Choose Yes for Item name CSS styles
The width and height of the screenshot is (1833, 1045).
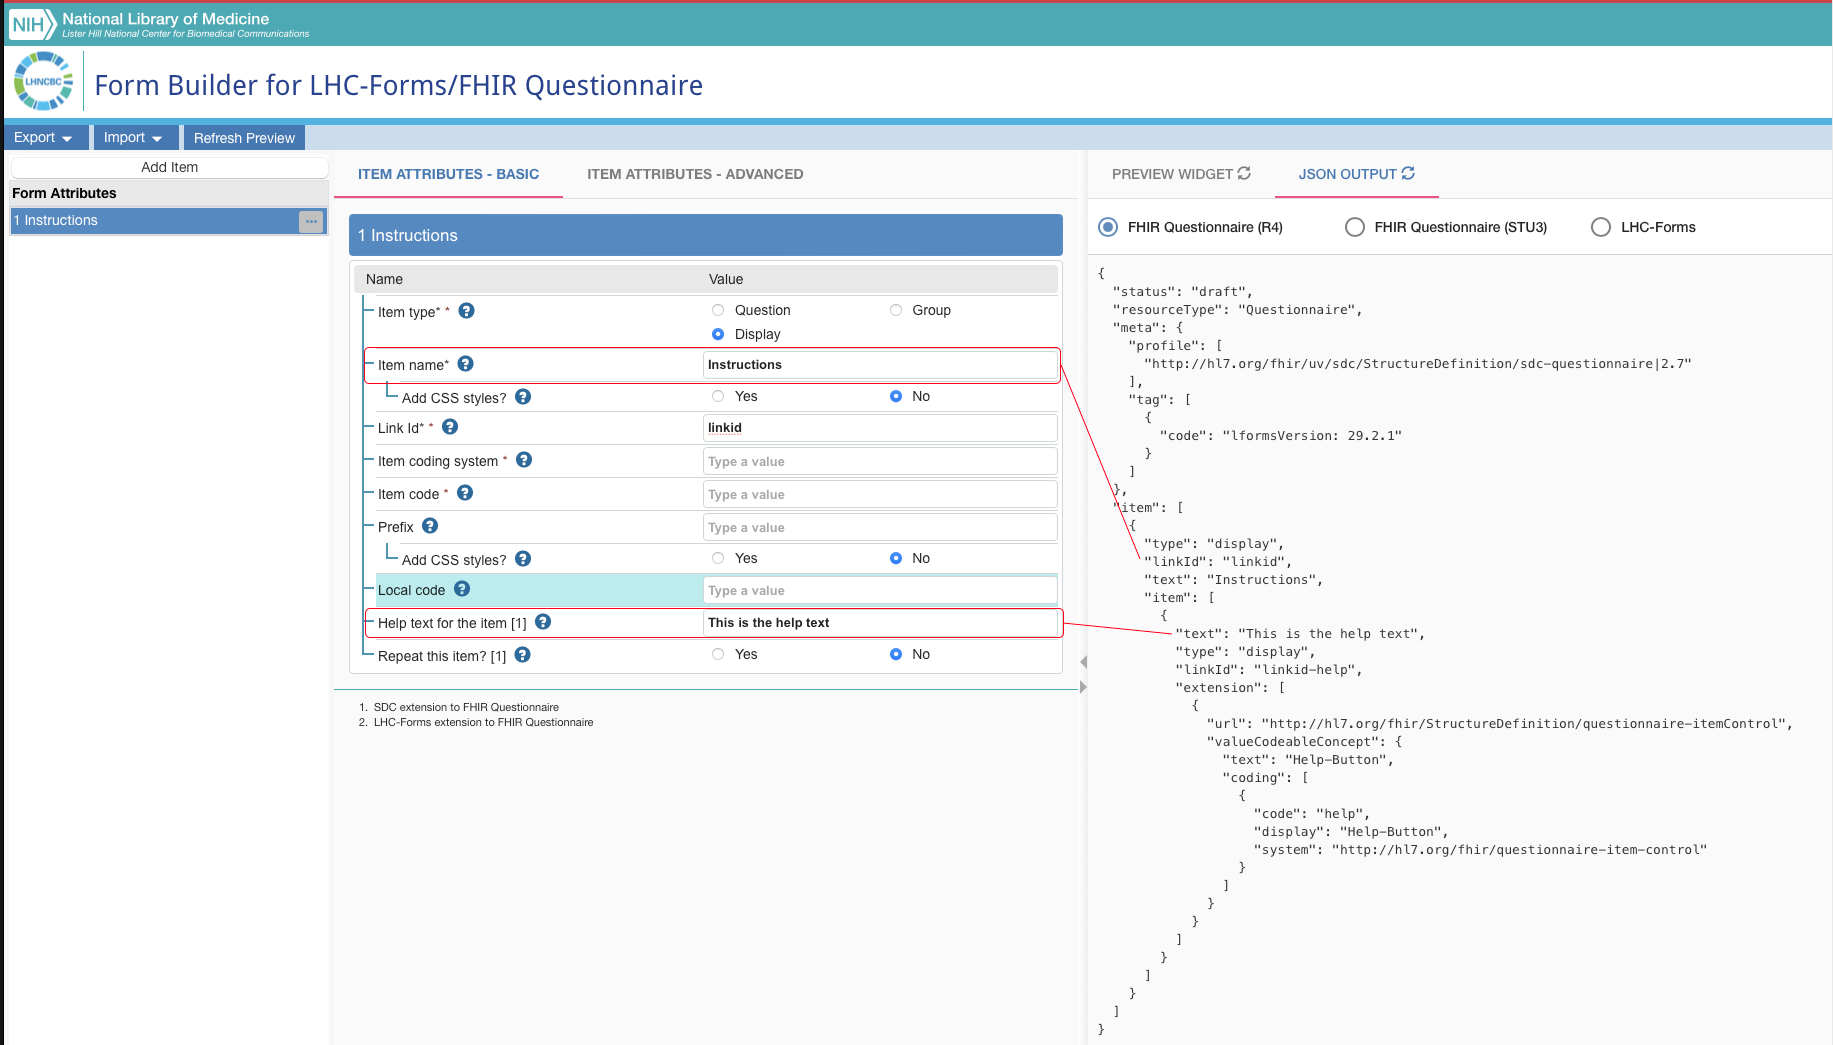(x=718, y=396)
